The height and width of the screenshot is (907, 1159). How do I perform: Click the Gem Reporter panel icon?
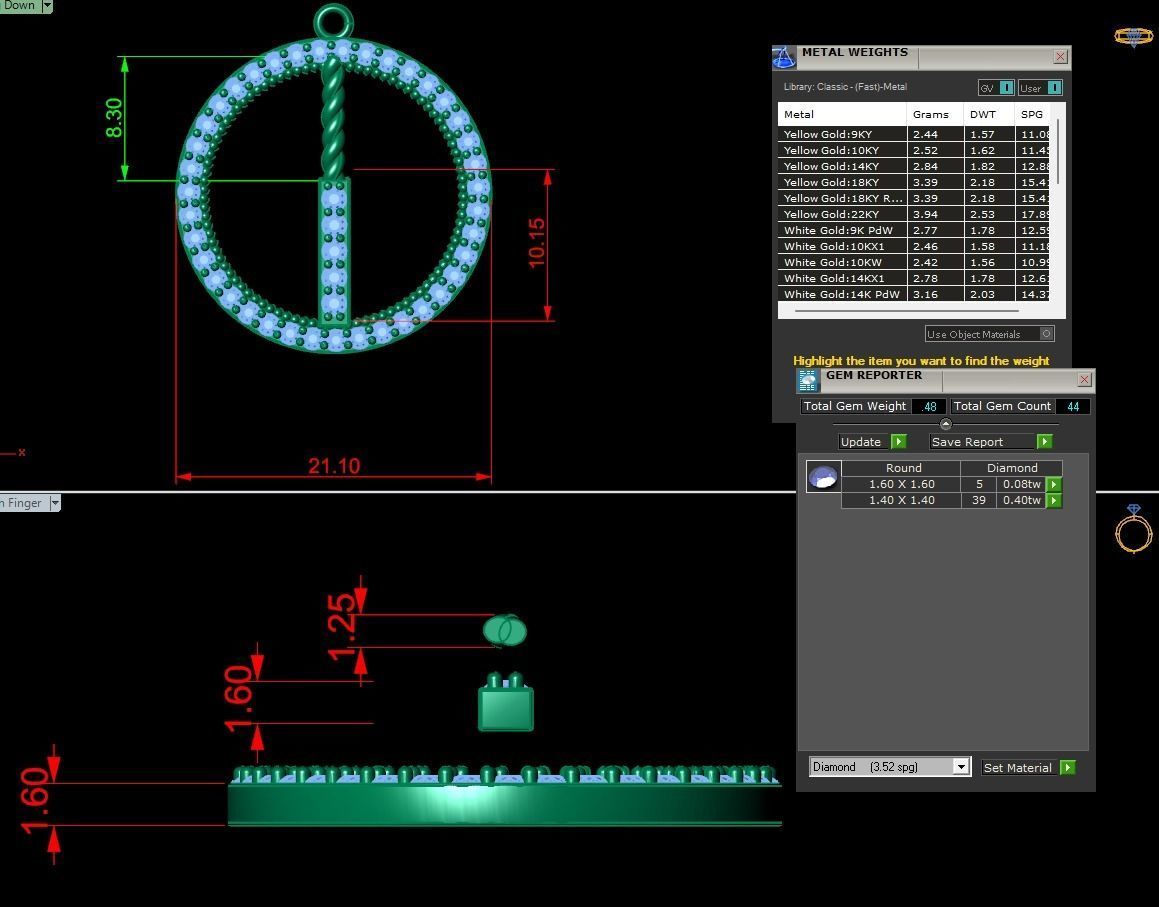[x=808, y=380]
